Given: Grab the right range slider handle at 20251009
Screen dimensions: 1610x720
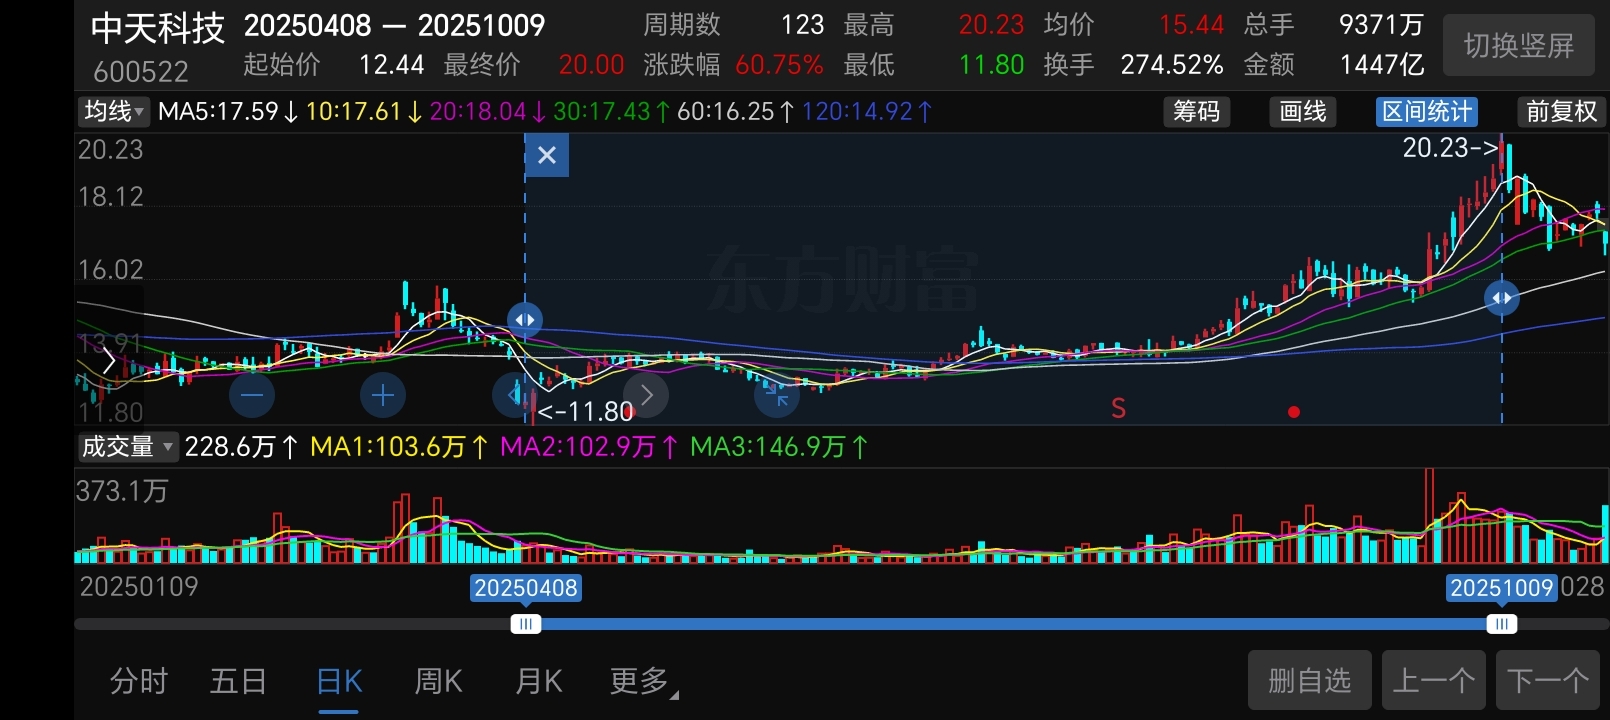Looking at the screenshot, I should point(1501,624).
